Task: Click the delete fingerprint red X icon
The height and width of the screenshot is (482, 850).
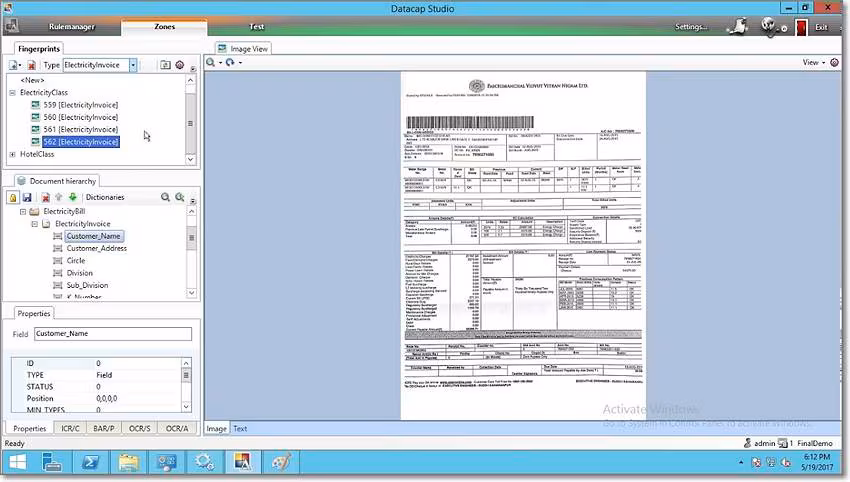Action: tap(31, 65)
